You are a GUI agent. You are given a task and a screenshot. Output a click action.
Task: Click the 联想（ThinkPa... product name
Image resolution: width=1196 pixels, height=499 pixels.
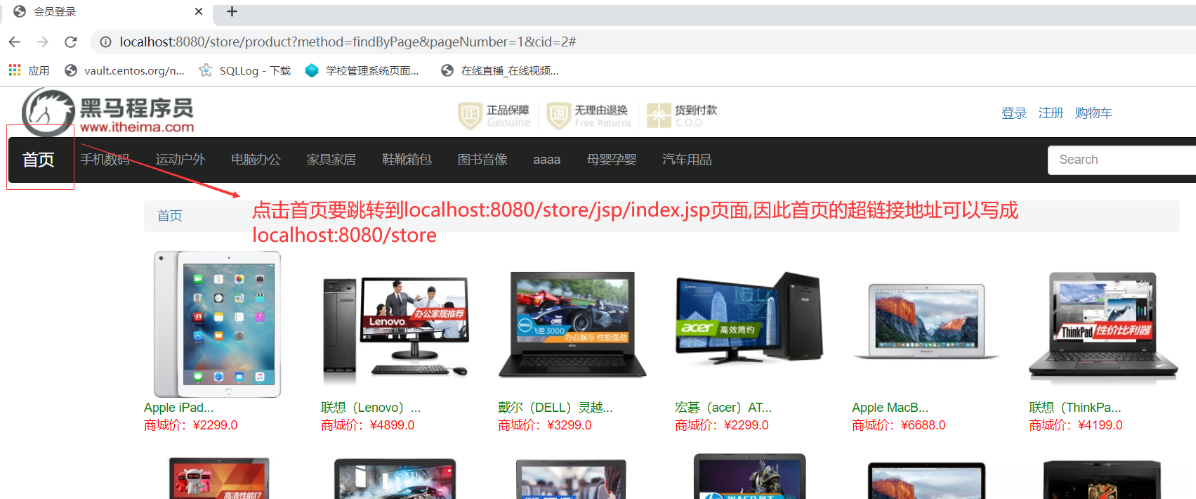(1075, 407)
